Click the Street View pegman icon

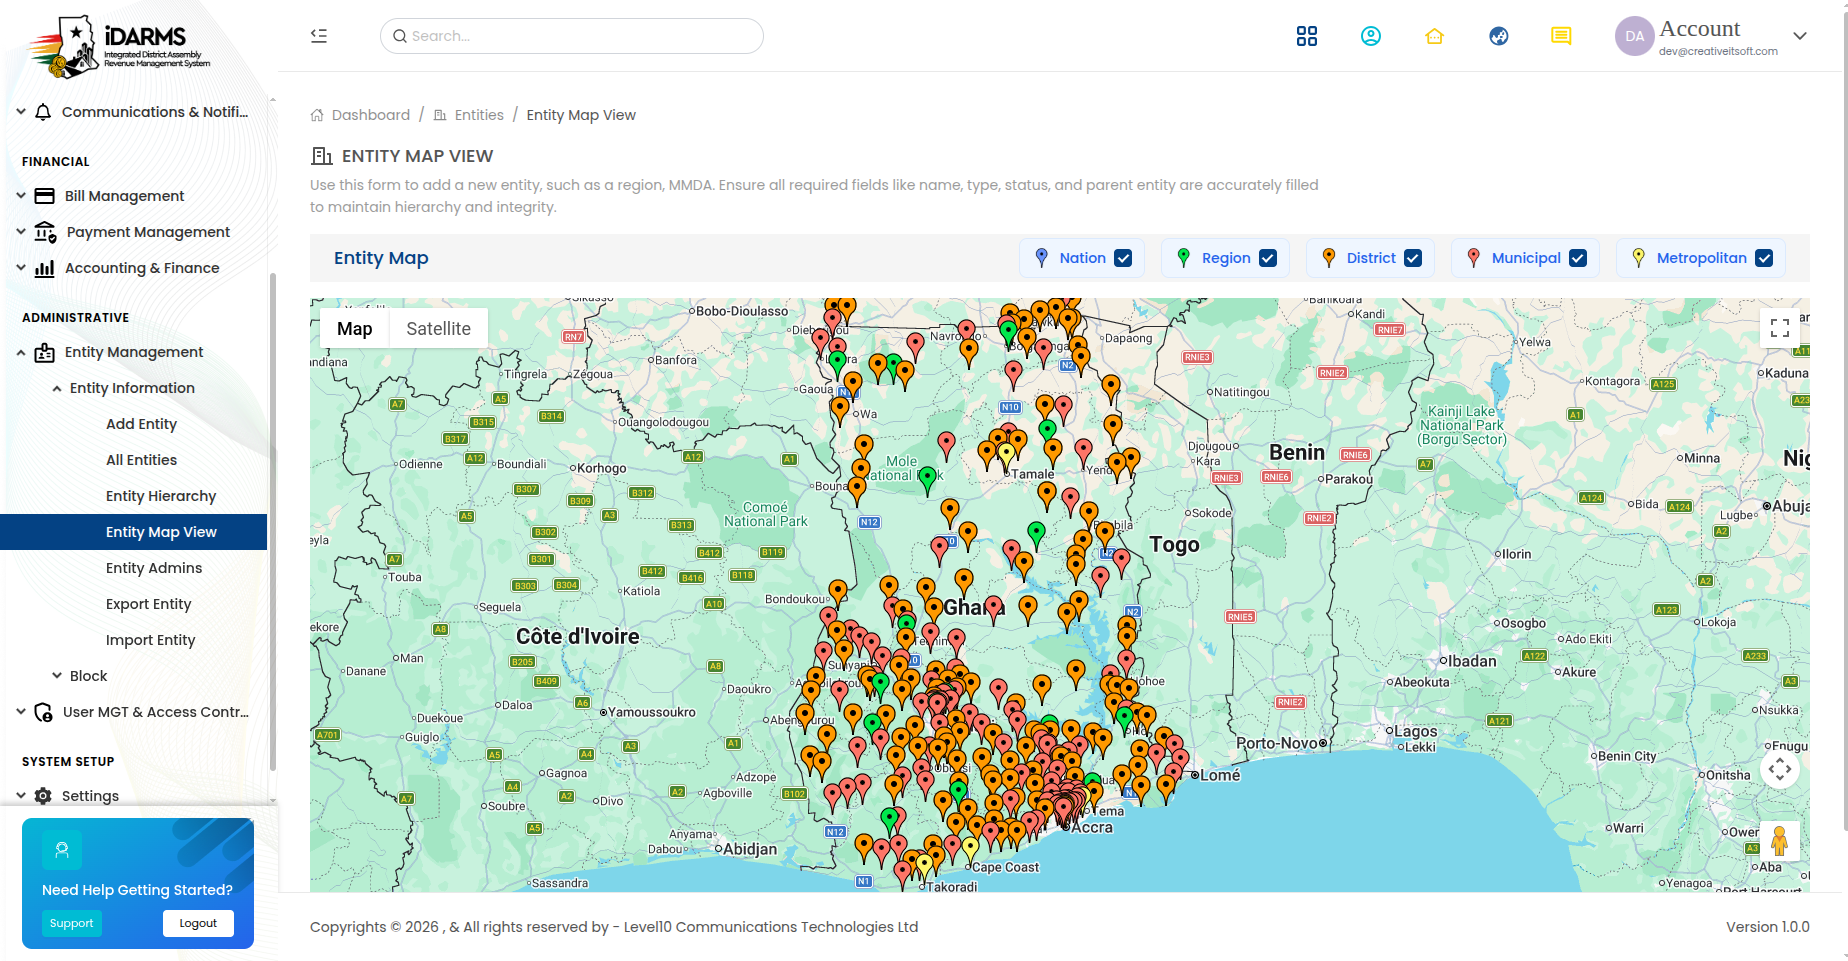[1779, 841]
